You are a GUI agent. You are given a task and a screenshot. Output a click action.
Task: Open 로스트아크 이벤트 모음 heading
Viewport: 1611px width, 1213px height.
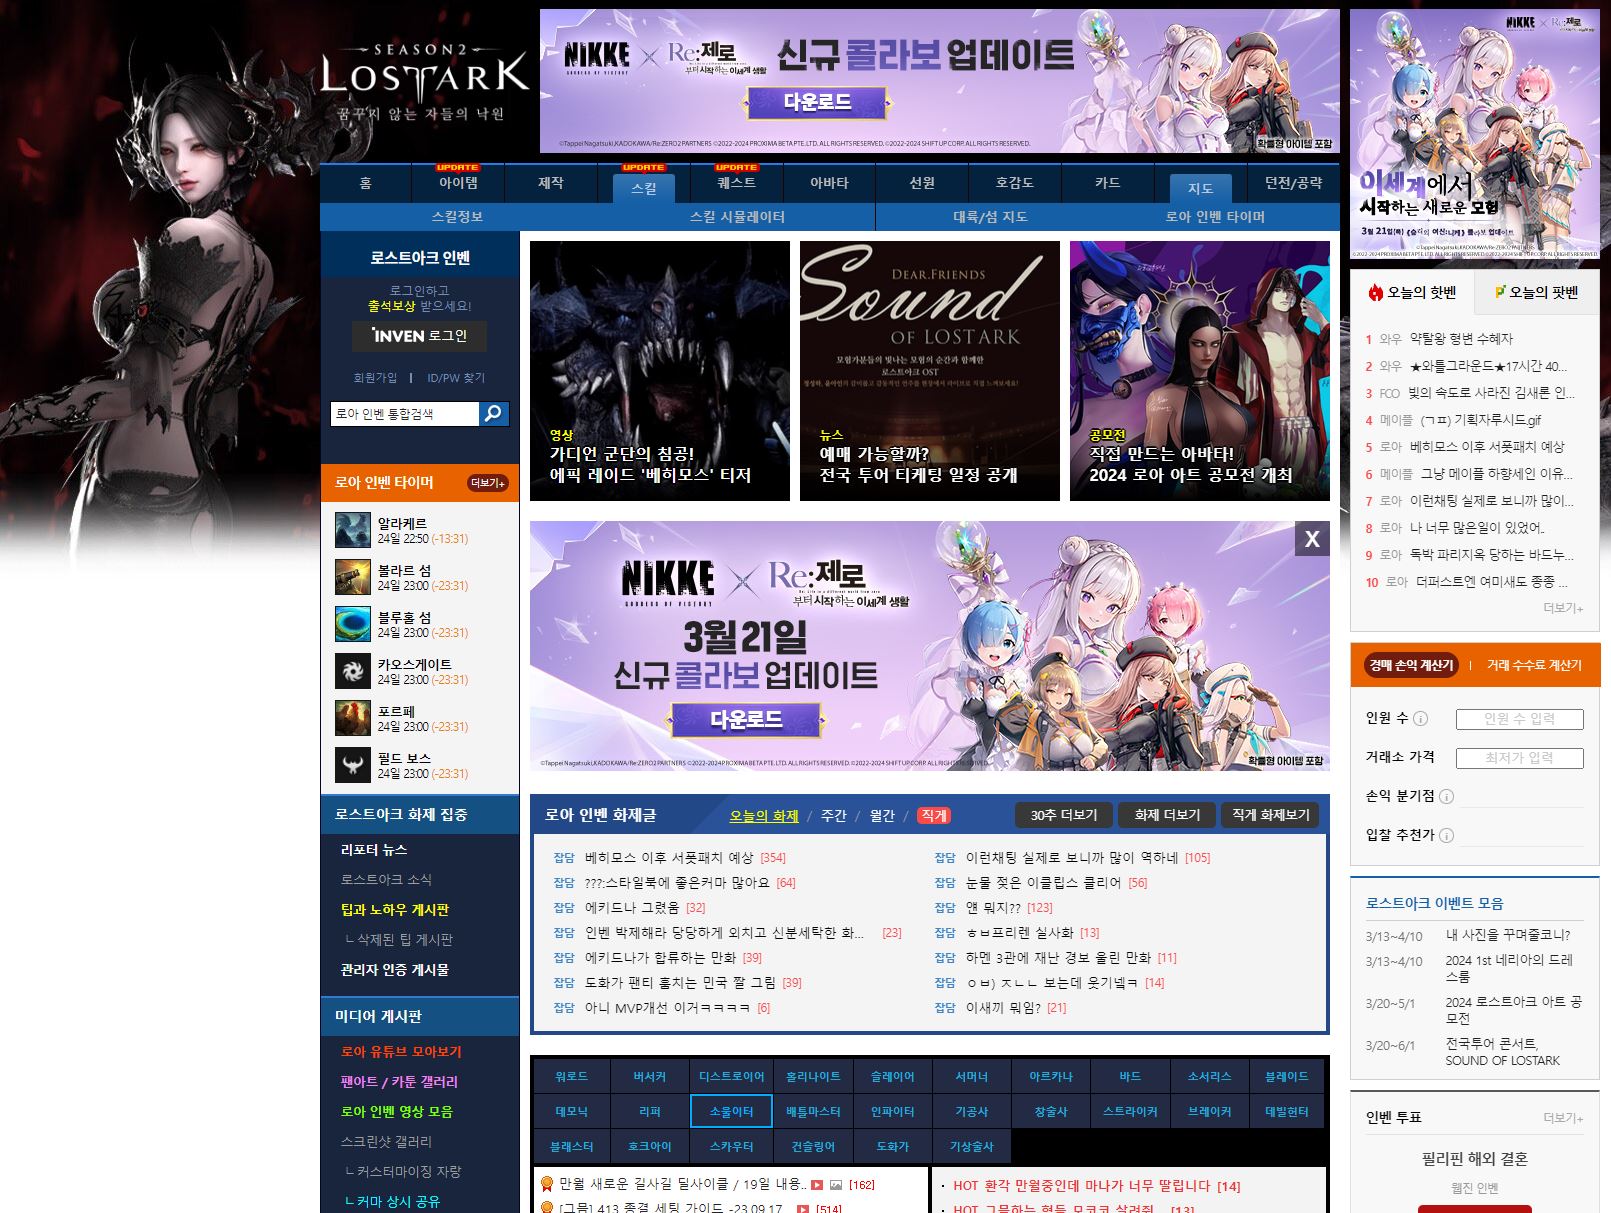point(1435,903)
